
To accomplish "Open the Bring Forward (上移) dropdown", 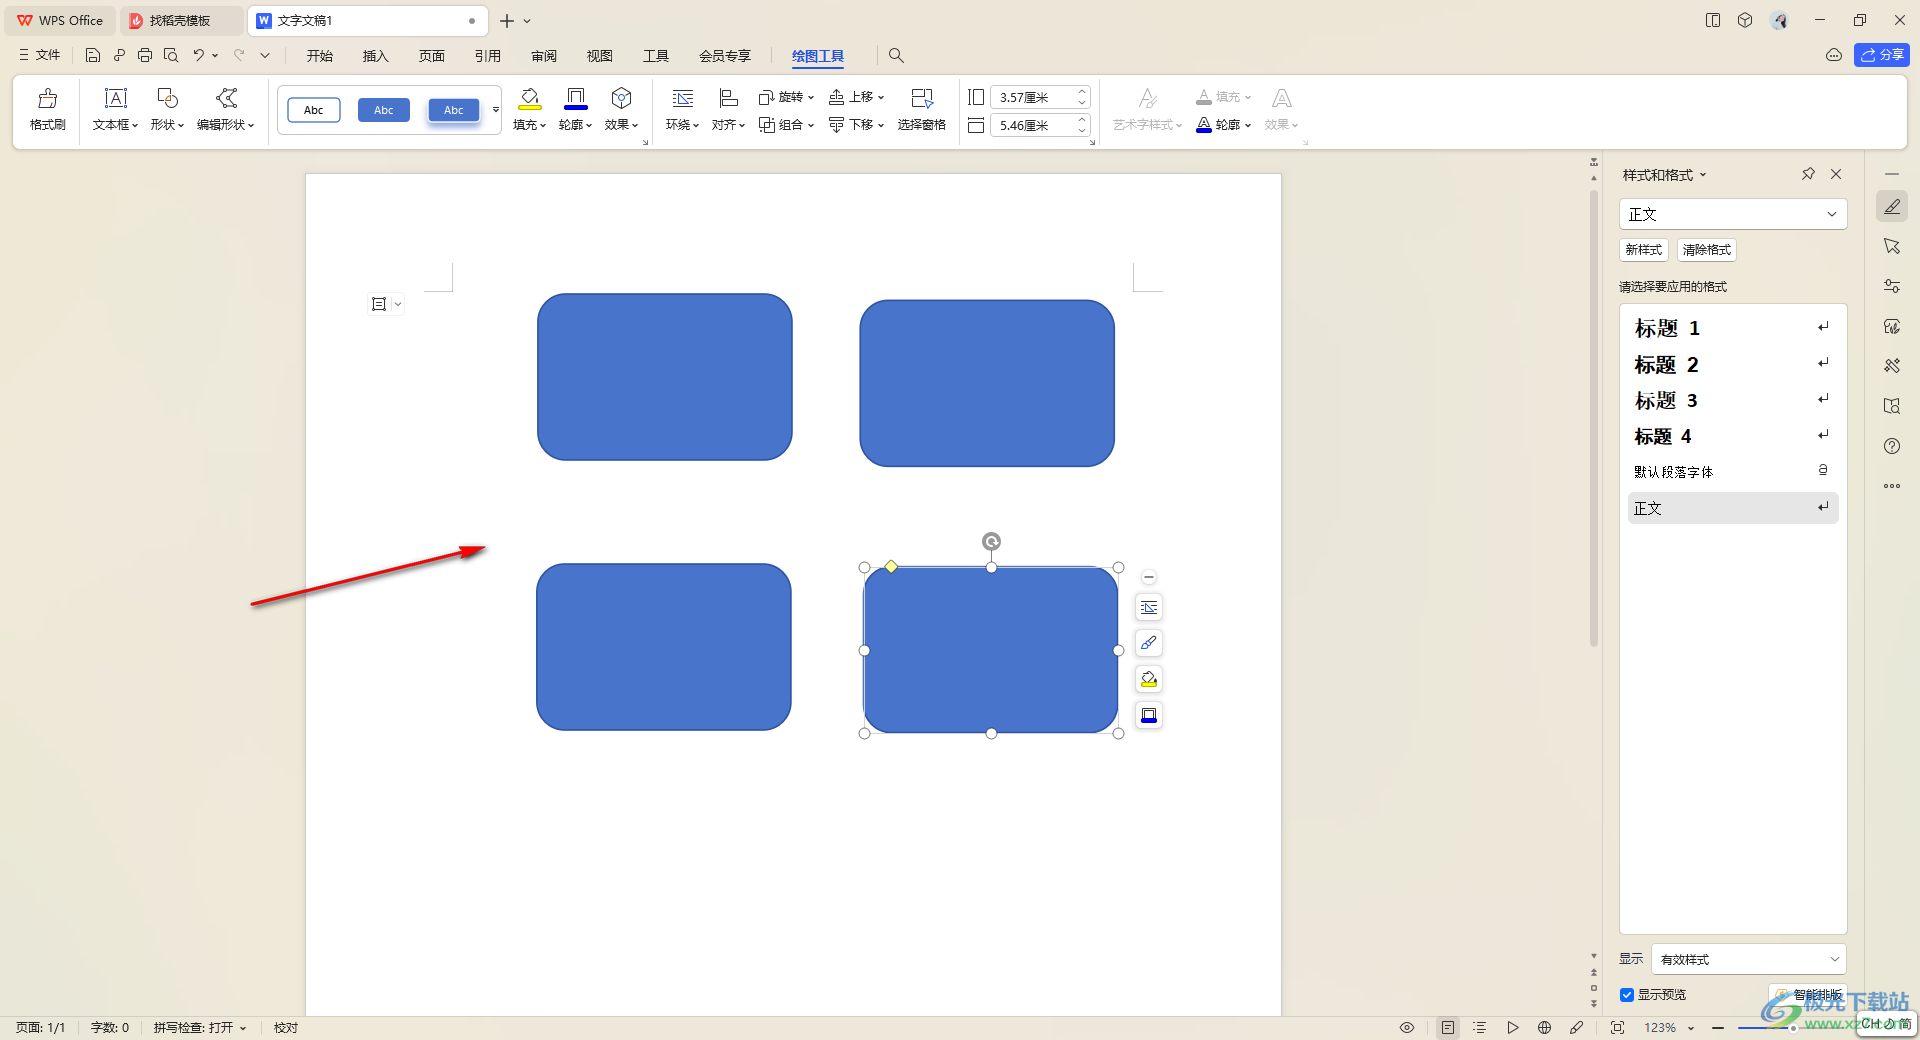I will [857, 97].
